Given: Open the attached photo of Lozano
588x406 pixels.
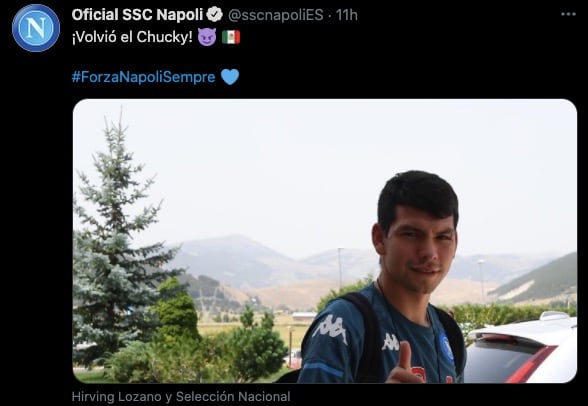Looking at the screenshot, I should coord(325,241).
